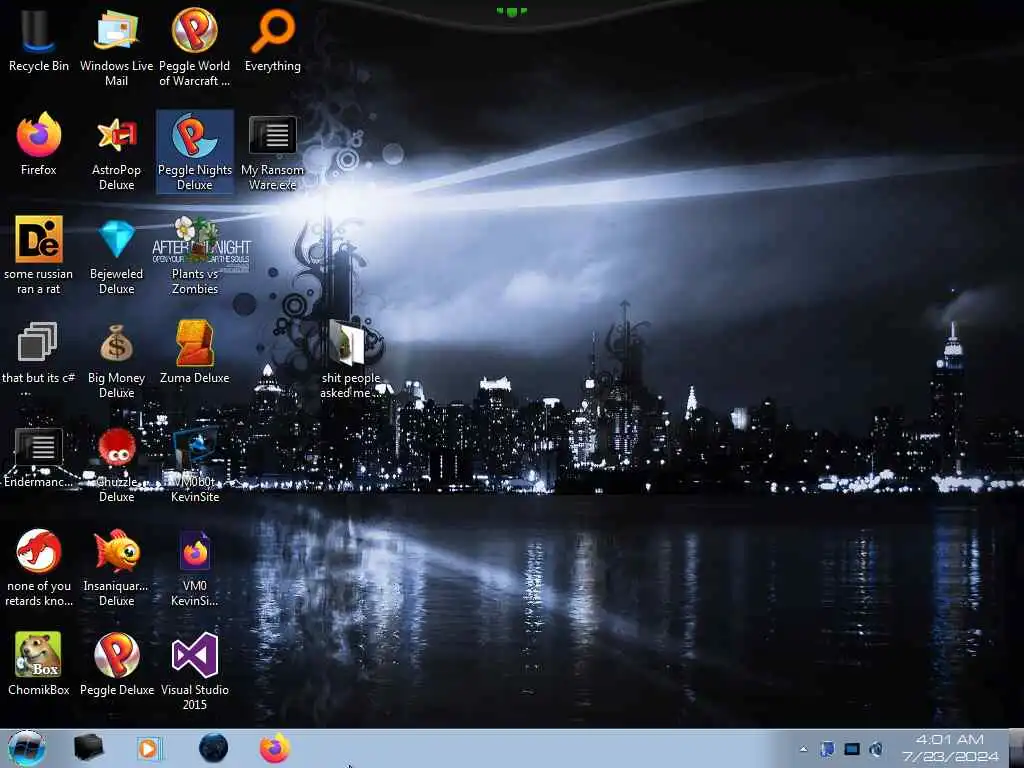Open the Bejeweled Deluxe shortcut

point(116,256)
